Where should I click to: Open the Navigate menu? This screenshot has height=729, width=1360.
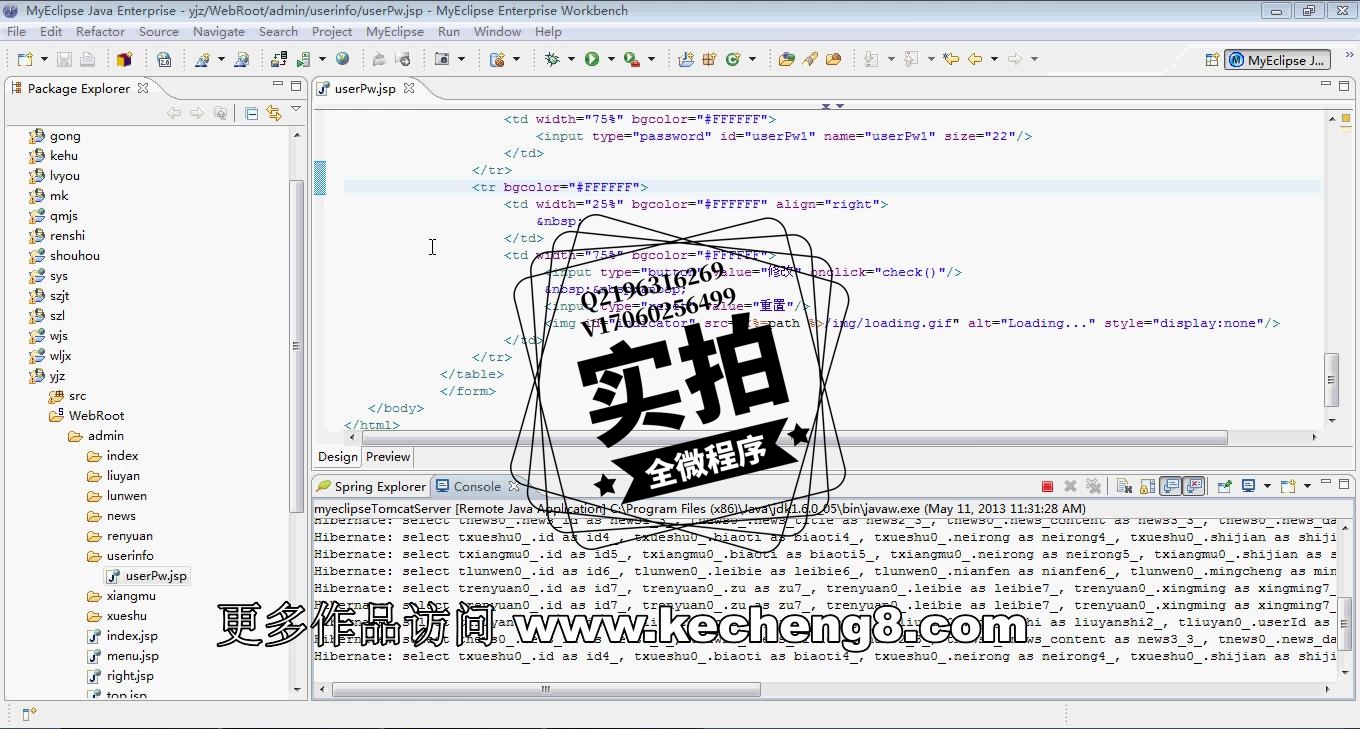[219, 31]
